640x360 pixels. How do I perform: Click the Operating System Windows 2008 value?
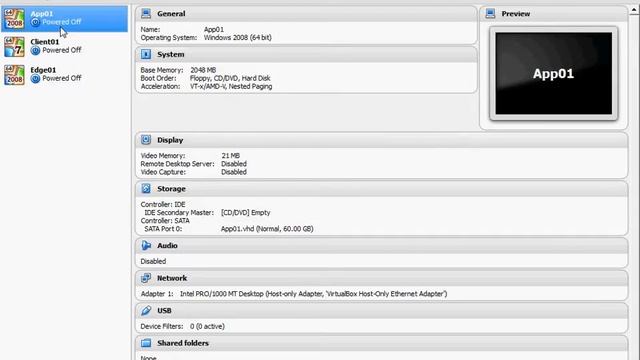tap(238, 38)
